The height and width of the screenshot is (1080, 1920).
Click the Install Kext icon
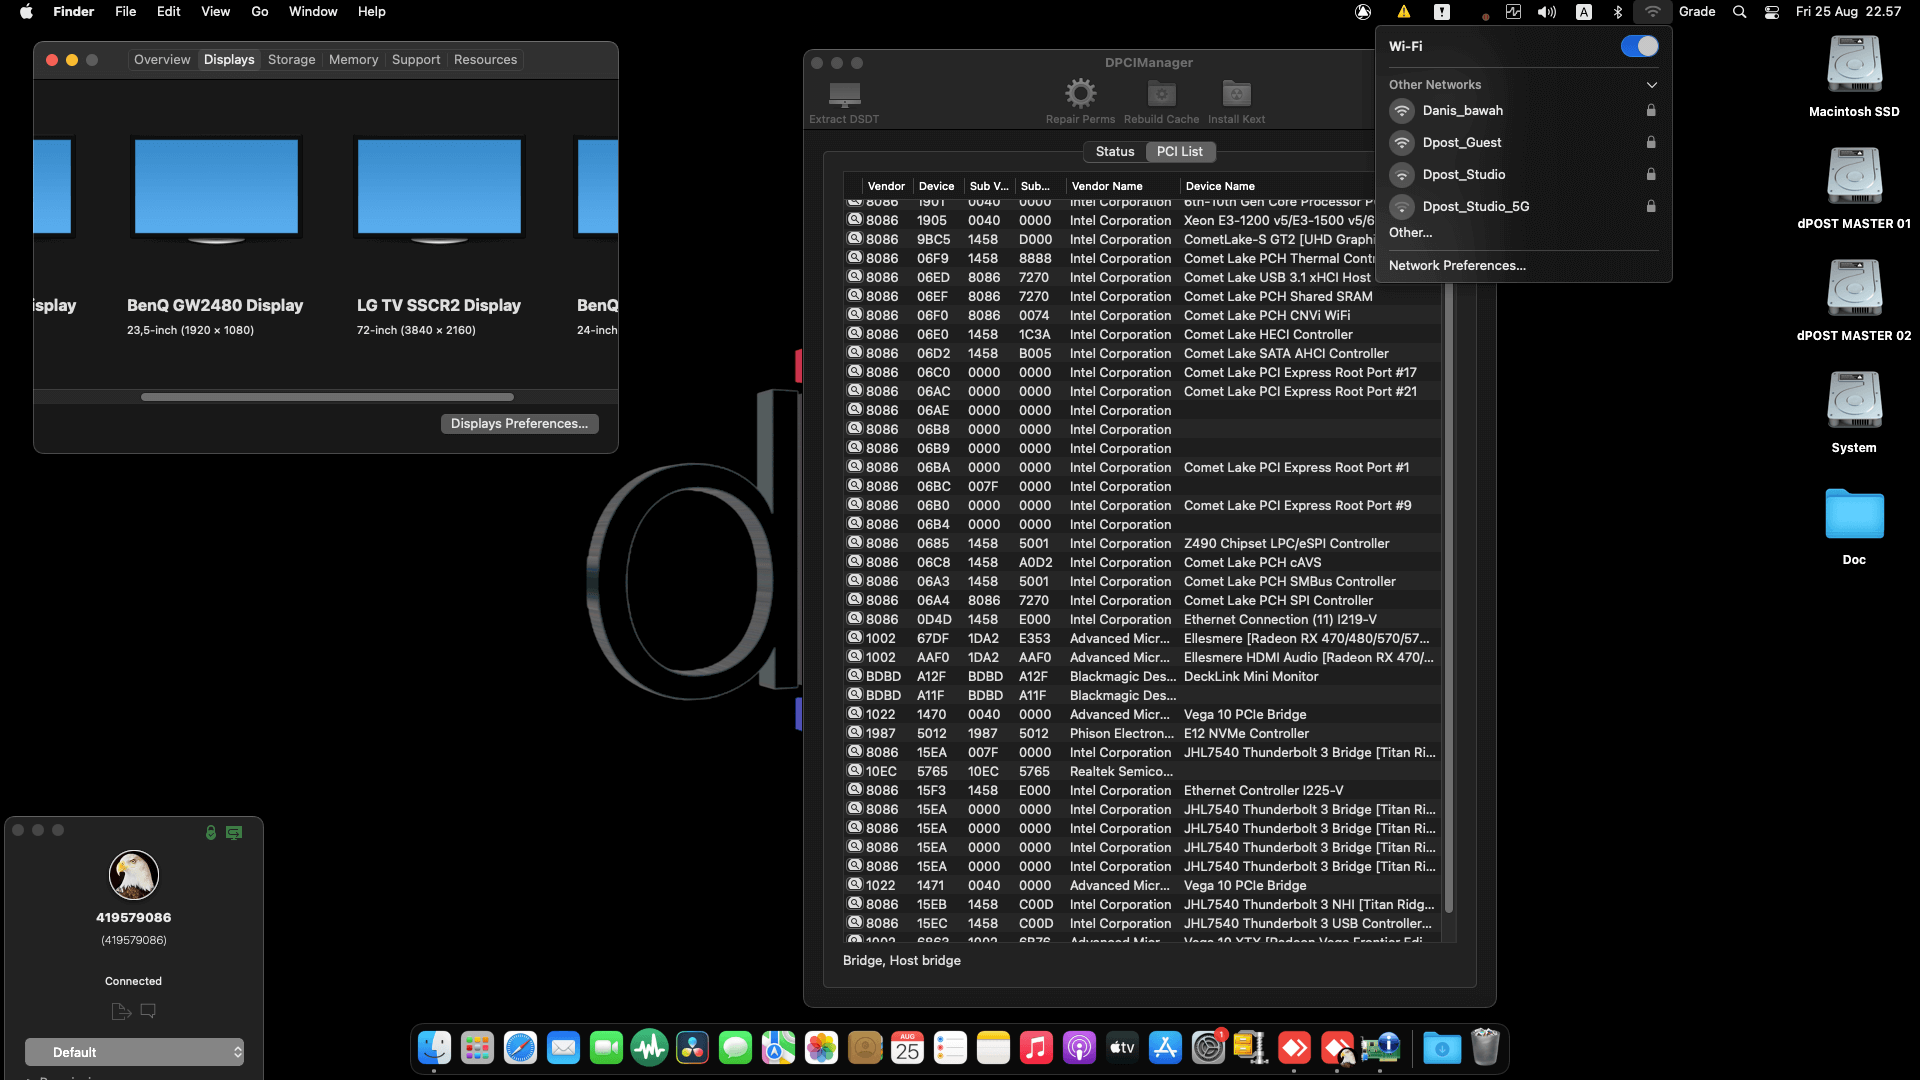[1236, 94]
